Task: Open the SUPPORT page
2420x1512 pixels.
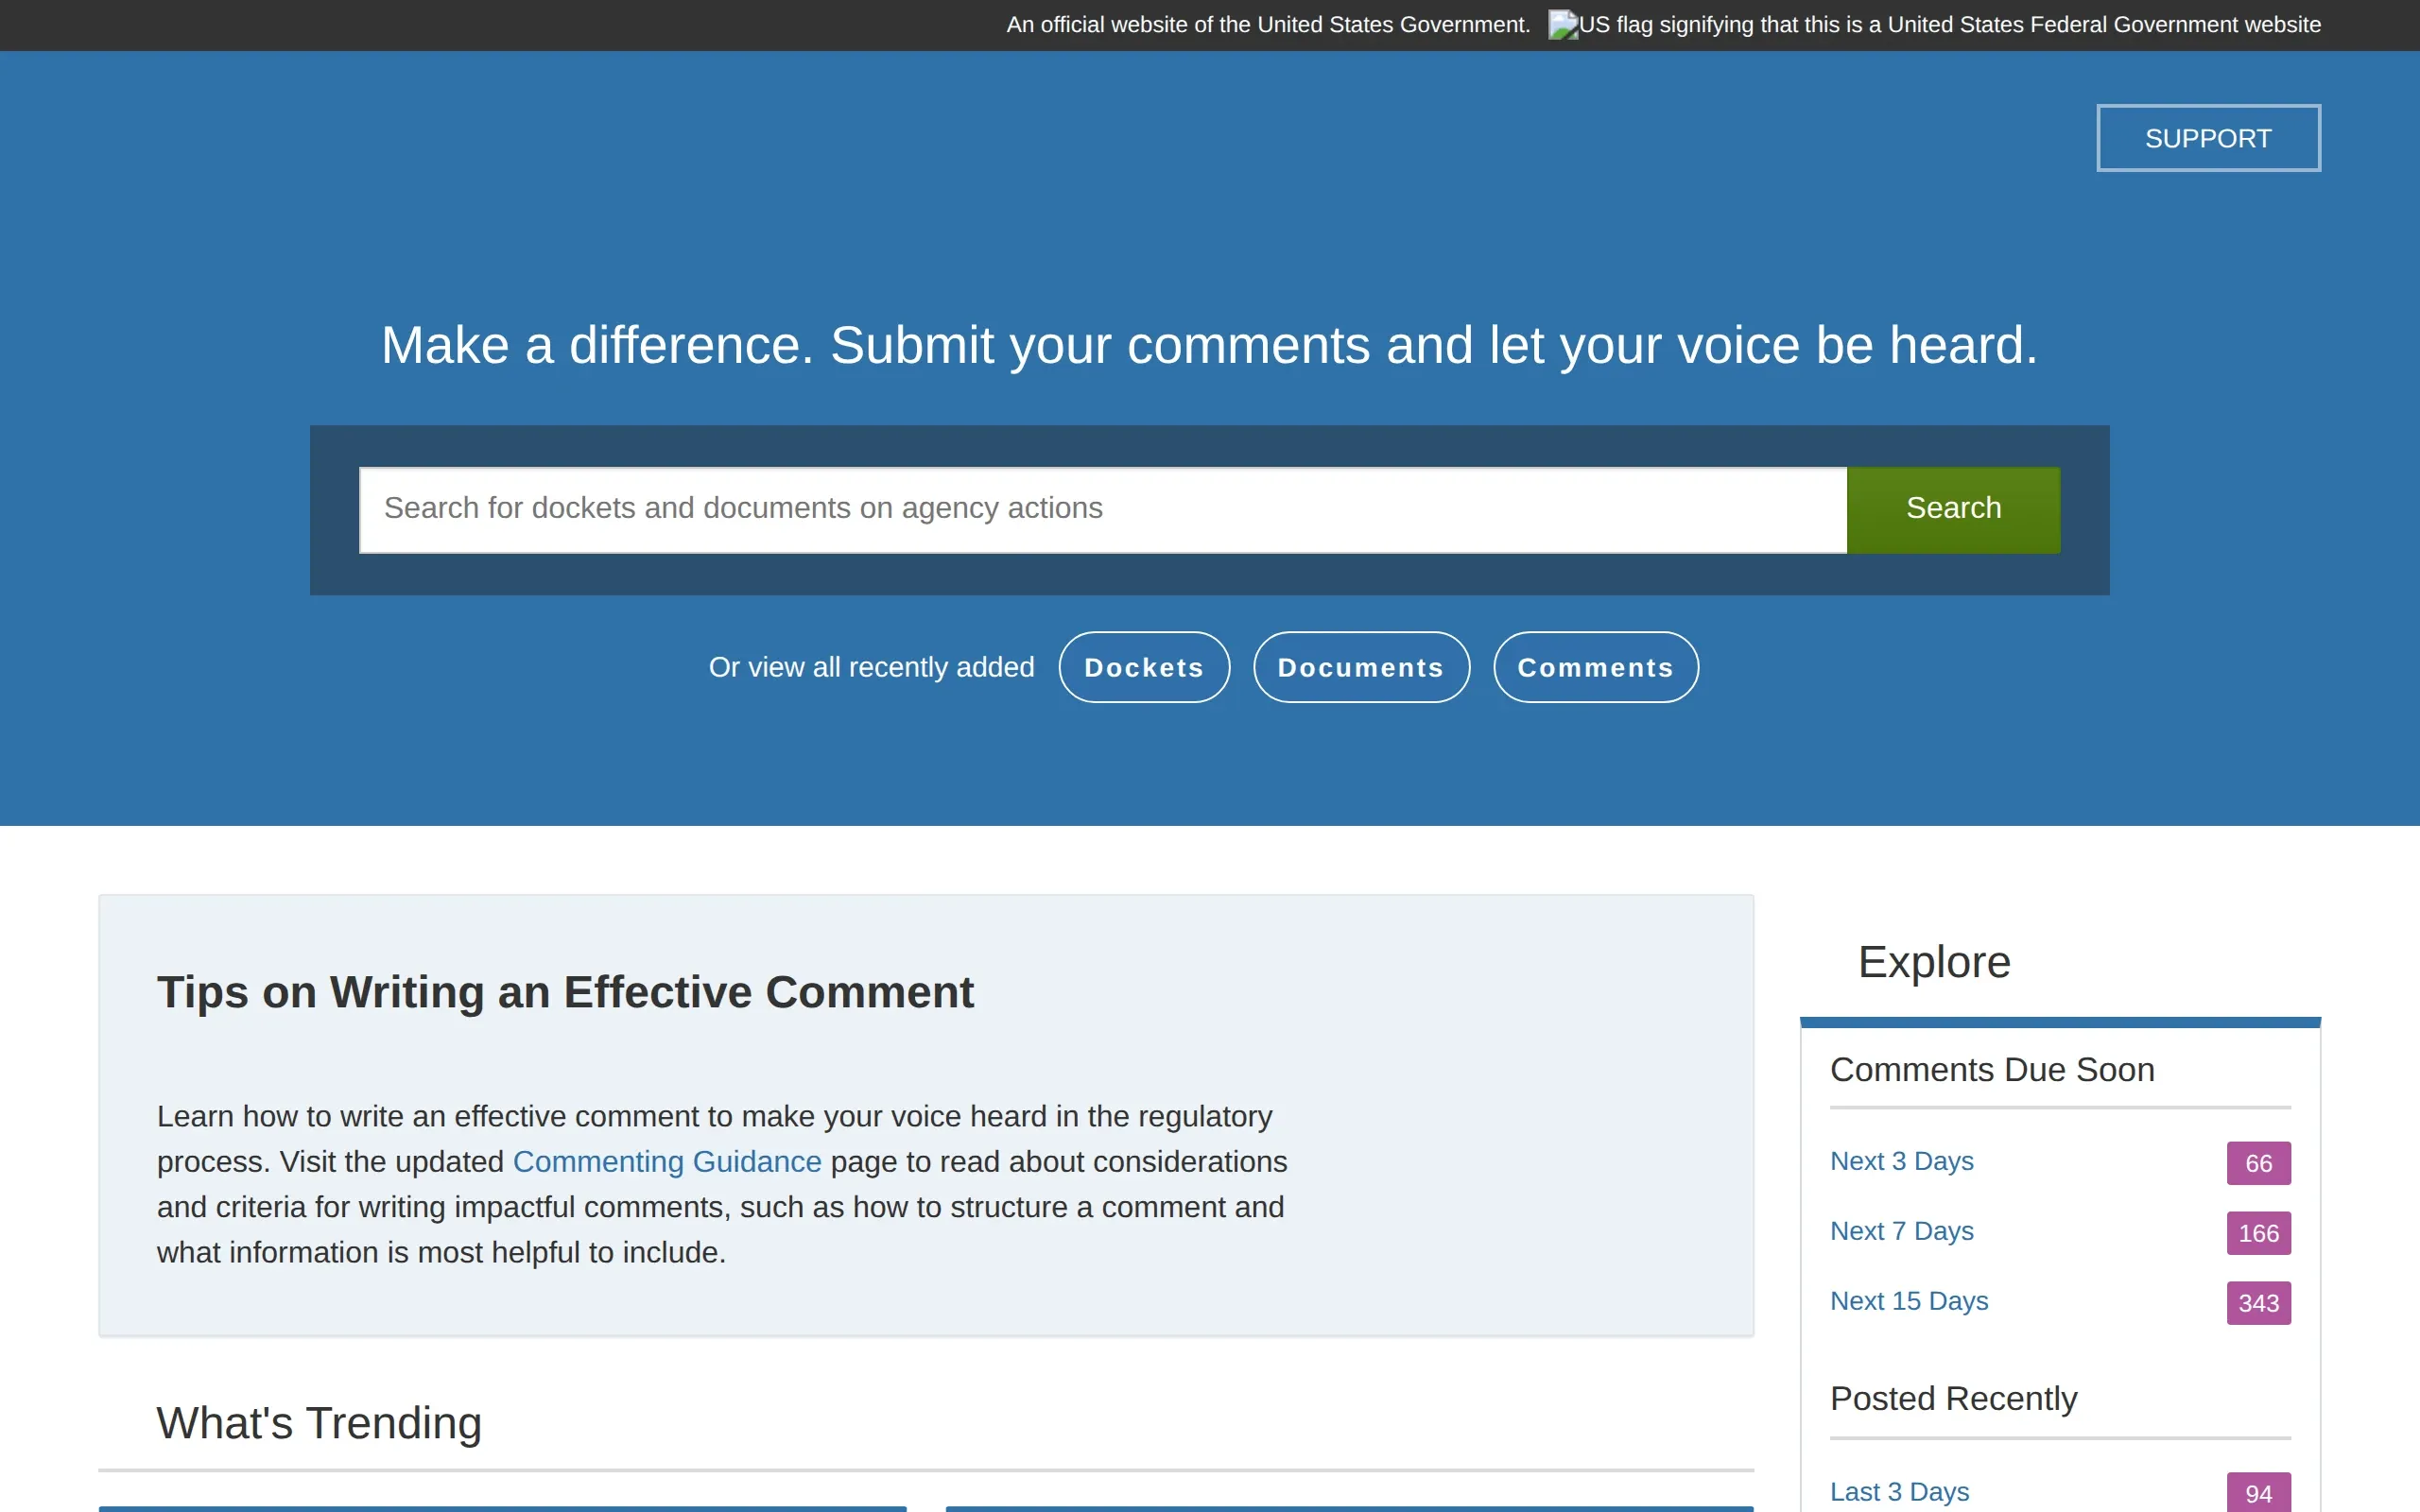Action: (x=2208, y=138)
